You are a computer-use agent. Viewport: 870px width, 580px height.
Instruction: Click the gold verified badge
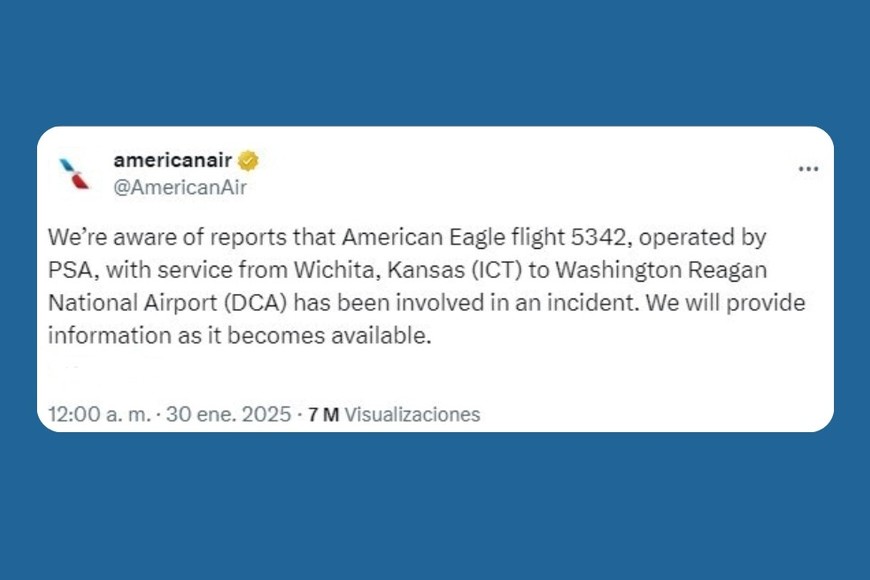(249, 161)
